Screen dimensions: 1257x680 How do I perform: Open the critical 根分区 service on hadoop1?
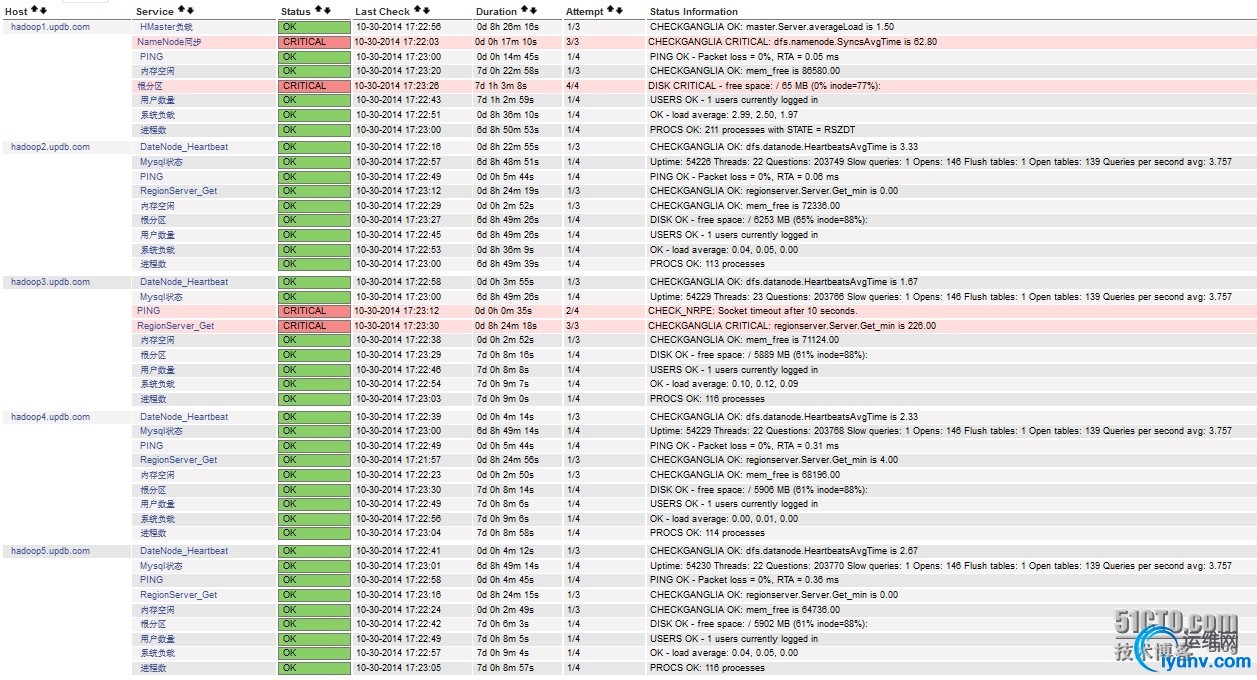(150, 86)
